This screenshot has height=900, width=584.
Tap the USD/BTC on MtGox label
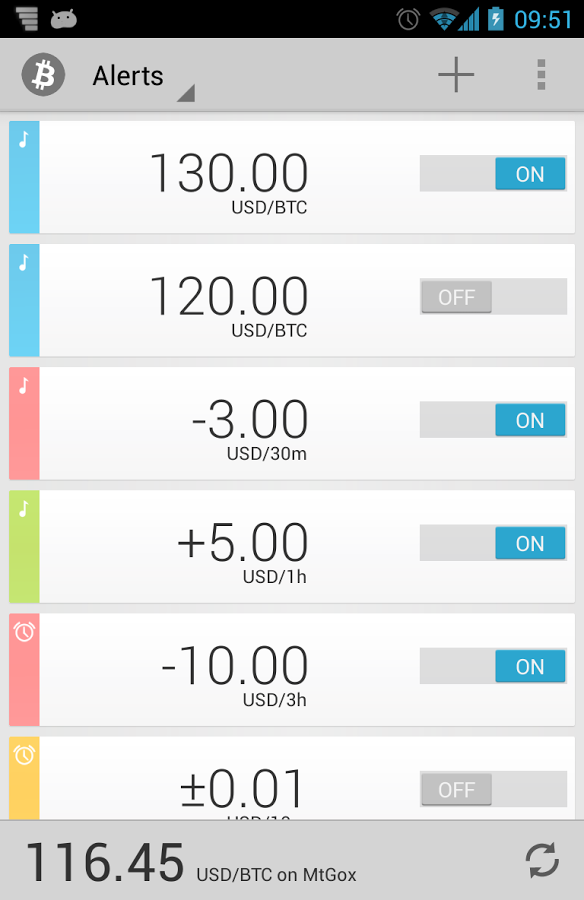pyautogui.click(x=276, y=875)
